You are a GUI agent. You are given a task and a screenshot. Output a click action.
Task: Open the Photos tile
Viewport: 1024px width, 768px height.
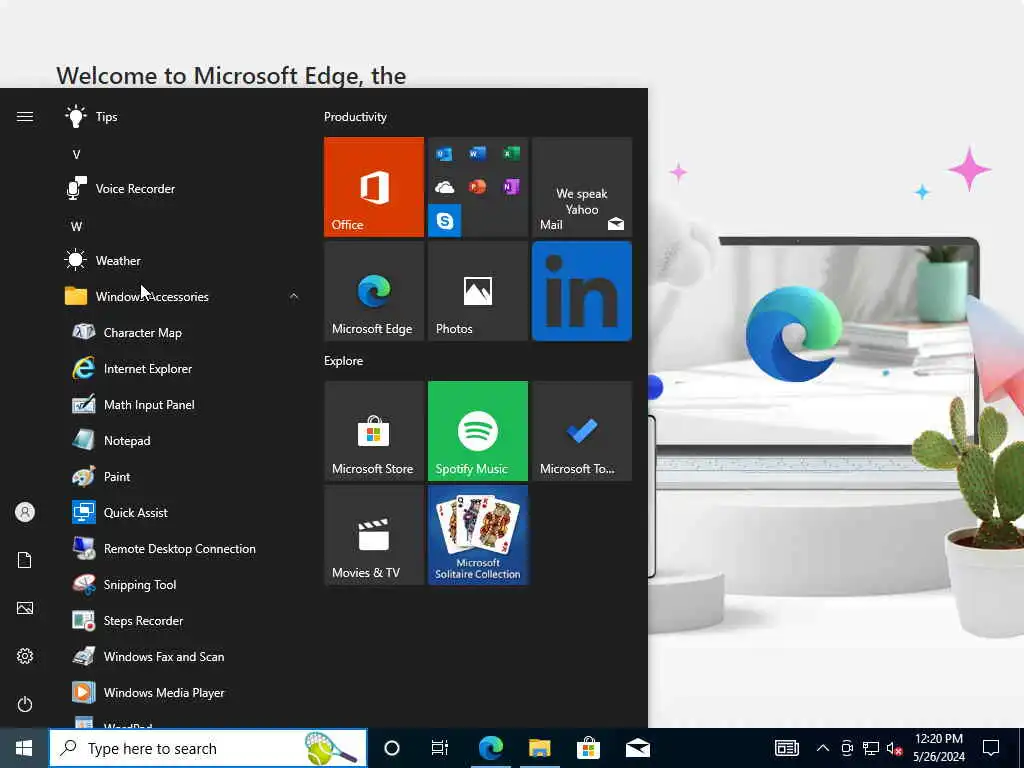click(x=477, y=291)
